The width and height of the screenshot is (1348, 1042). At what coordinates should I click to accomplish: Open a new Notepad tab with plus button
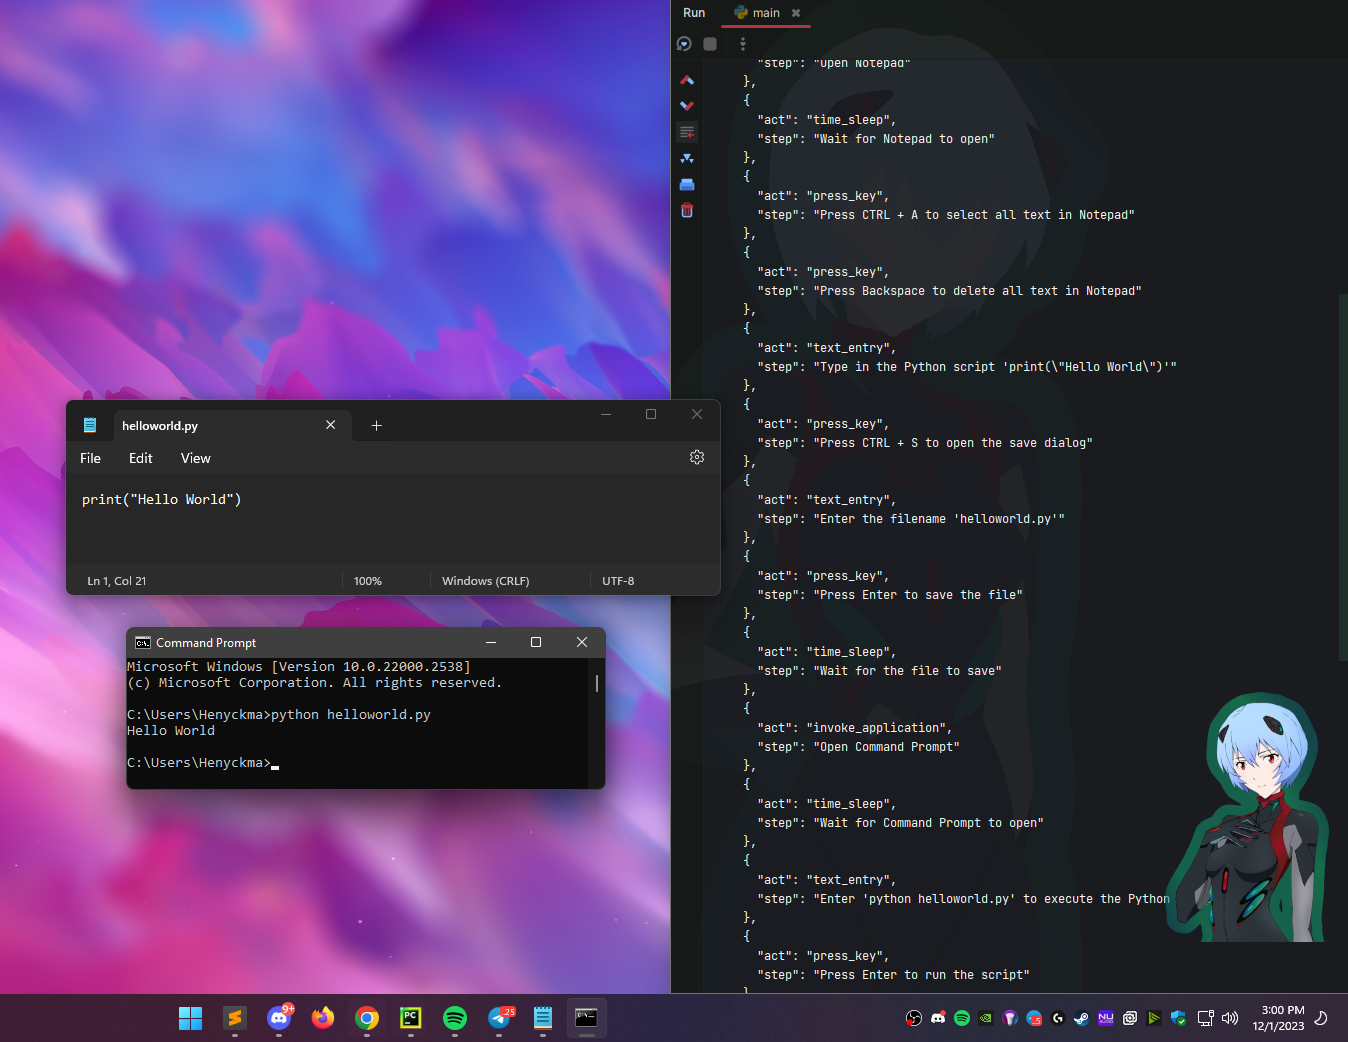click(377, 425)
